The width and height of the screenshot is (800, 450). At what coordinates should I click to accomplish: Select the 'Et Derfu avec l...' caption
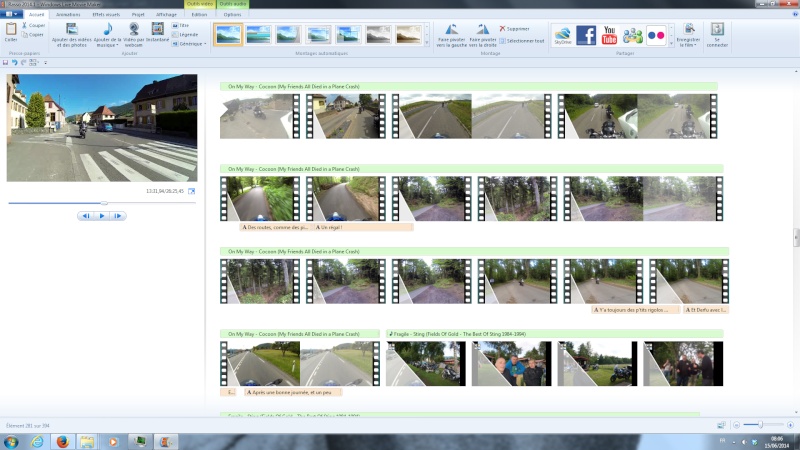point(706,310)
